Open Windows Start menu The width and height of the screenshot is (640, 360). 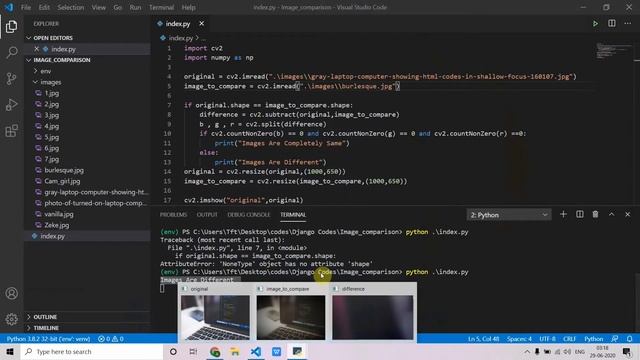click(10, 351)
